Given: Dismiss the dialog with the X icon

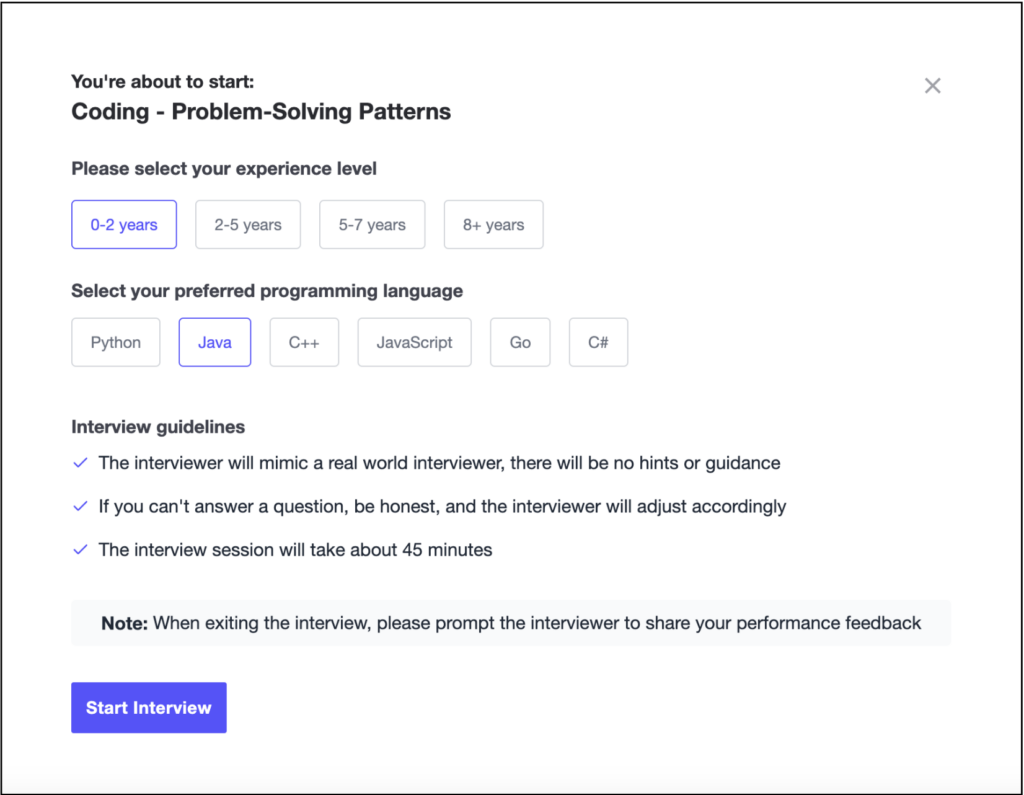Looking at the screenshot, I should 932,85.
